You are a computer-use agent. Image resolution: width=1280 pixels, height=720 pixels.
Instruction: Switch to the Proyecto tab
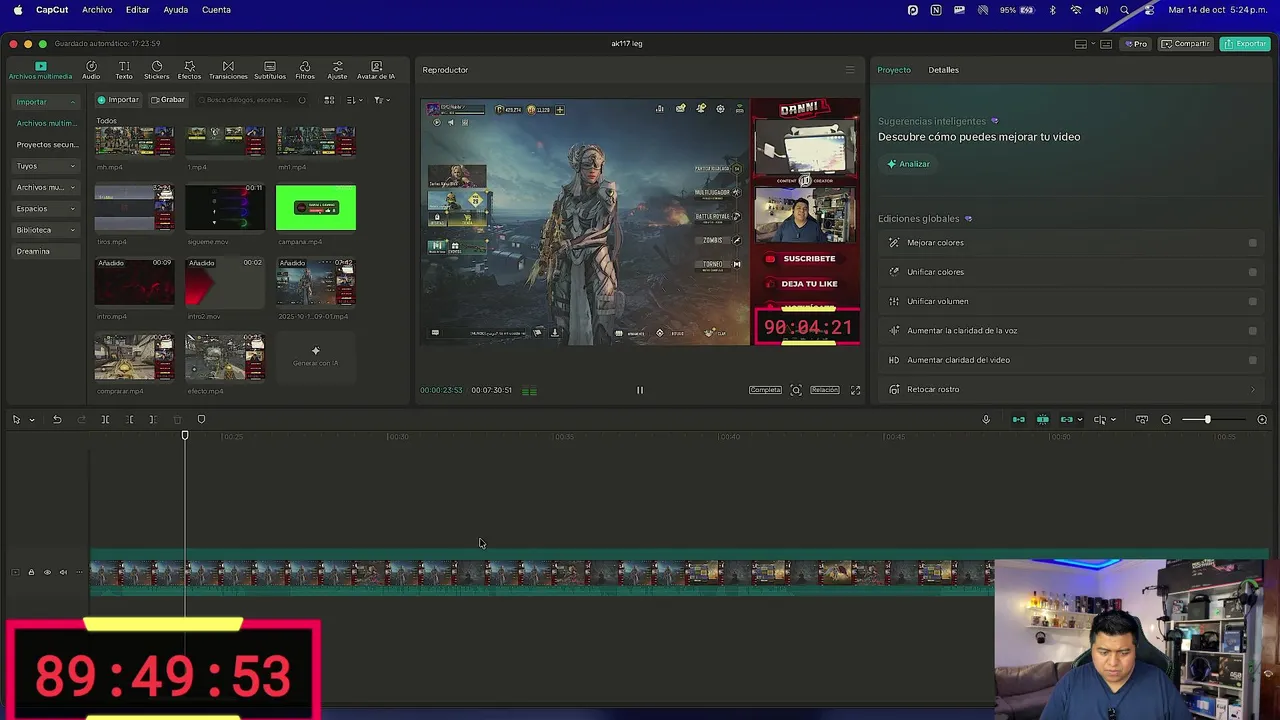coord(894,70)
